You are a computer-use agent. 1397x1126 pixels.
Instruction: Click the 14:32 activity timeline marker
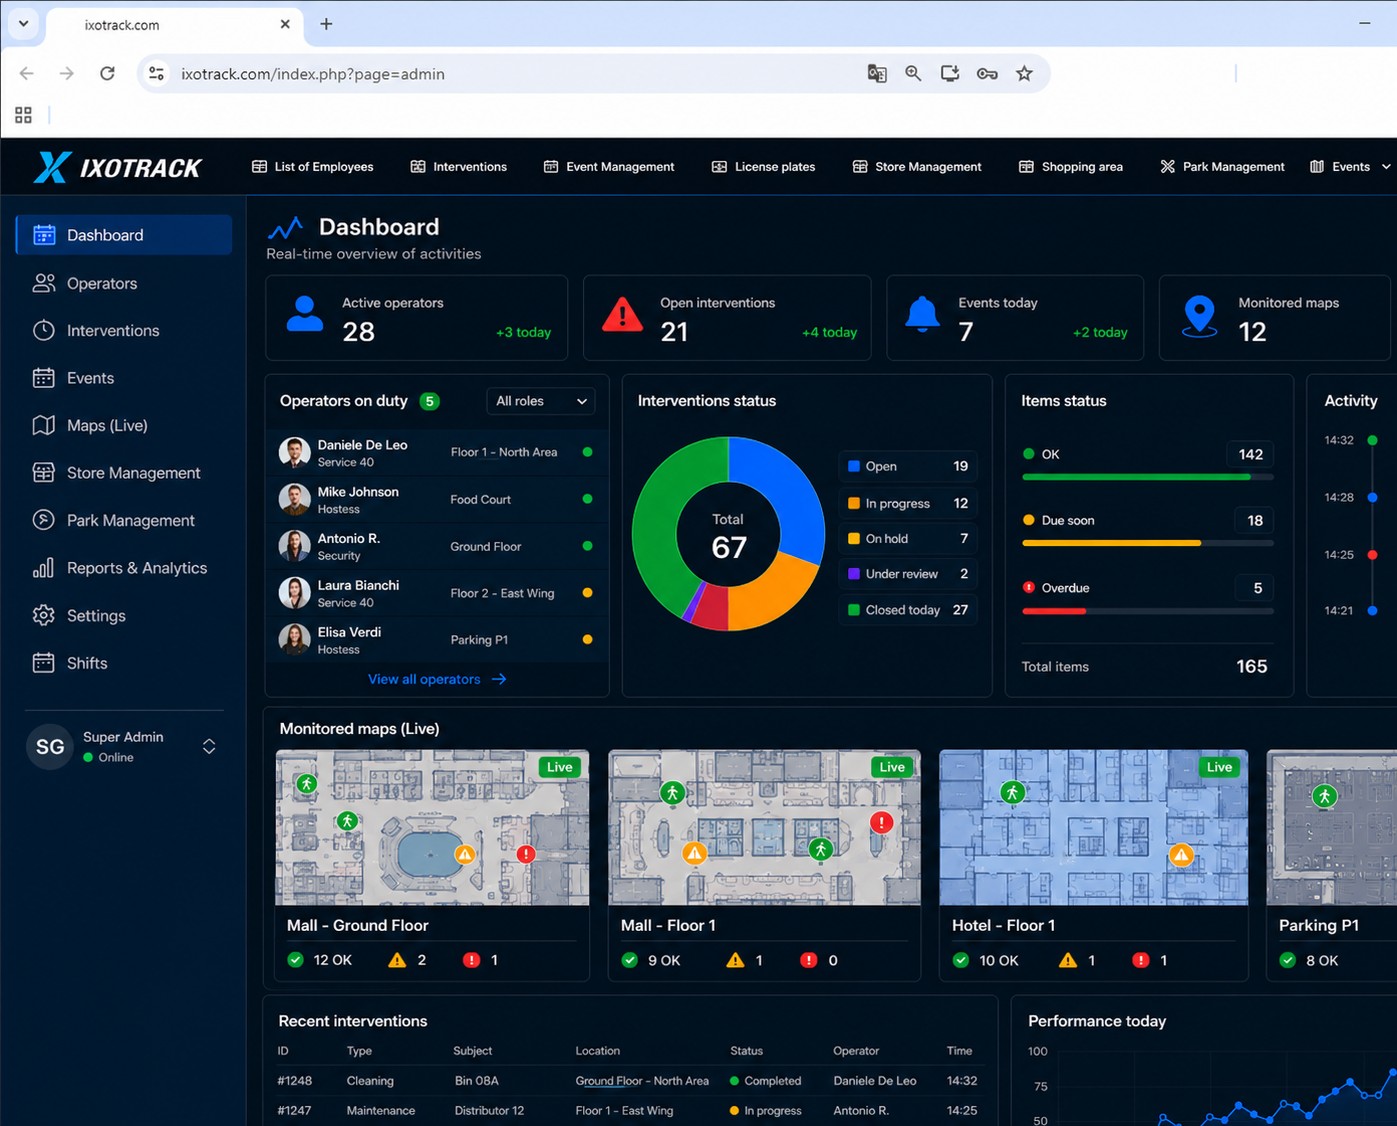tap(1372, 440)
